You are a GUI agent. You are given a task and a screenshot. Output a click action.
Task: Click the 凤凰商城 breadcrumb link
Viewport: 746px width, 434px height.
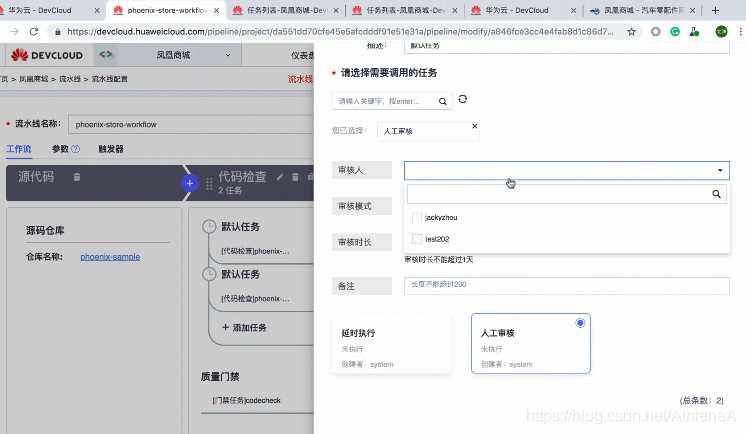pos(34,79)
